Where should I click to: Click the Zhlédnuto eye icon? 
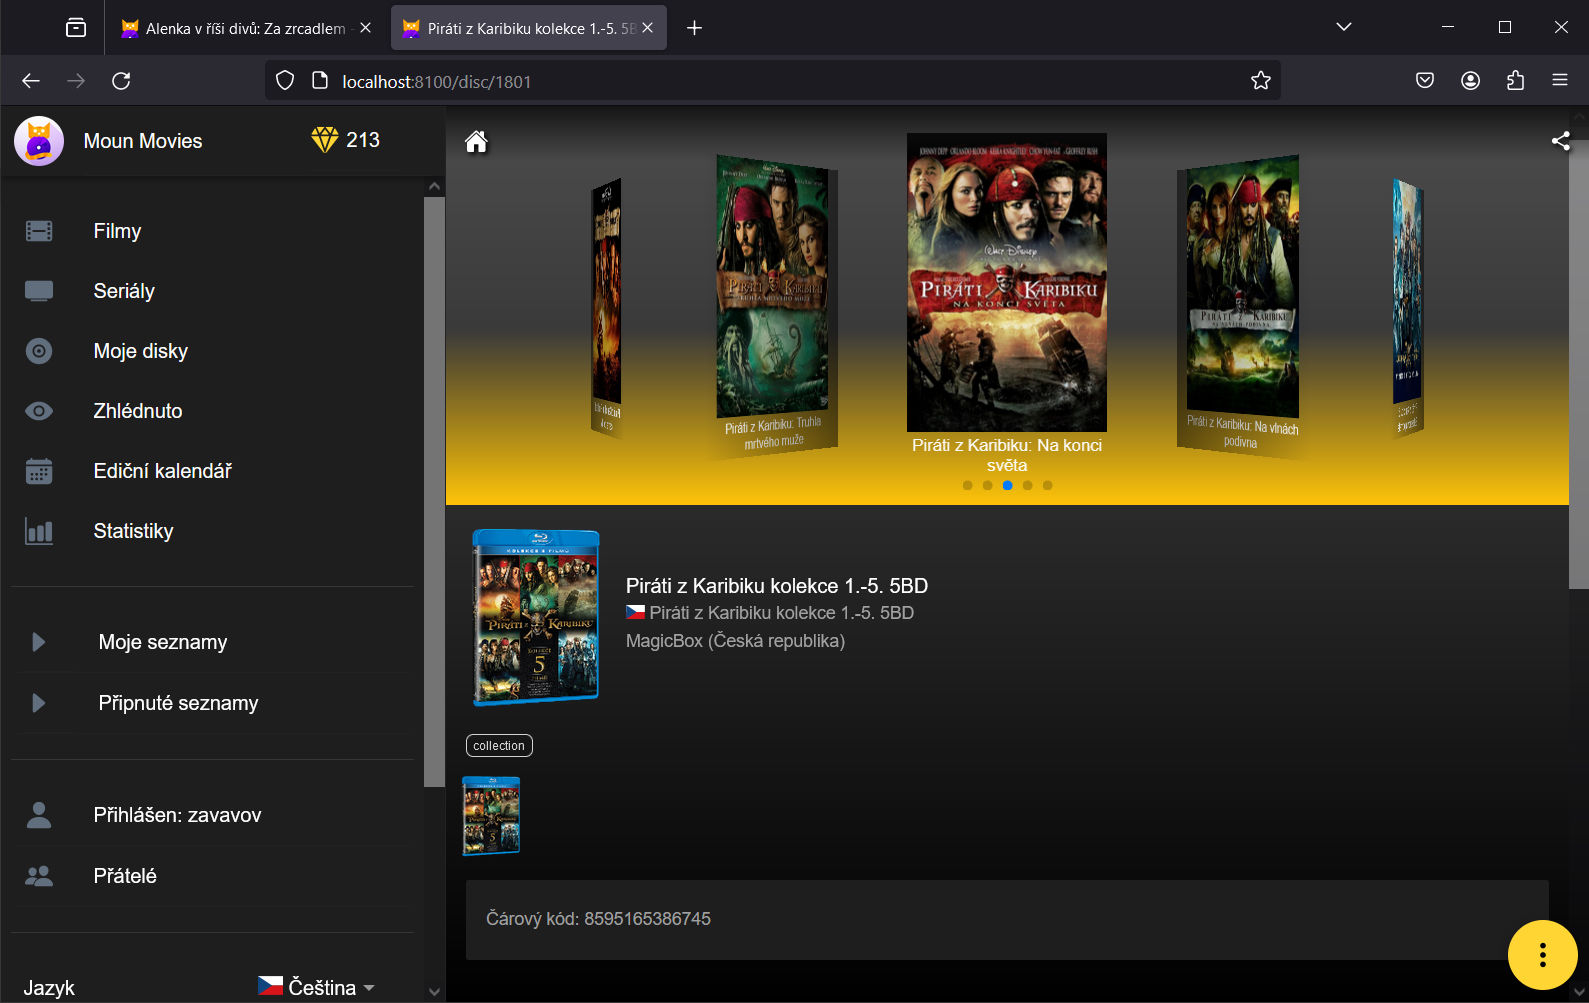(x=39, y=411)
